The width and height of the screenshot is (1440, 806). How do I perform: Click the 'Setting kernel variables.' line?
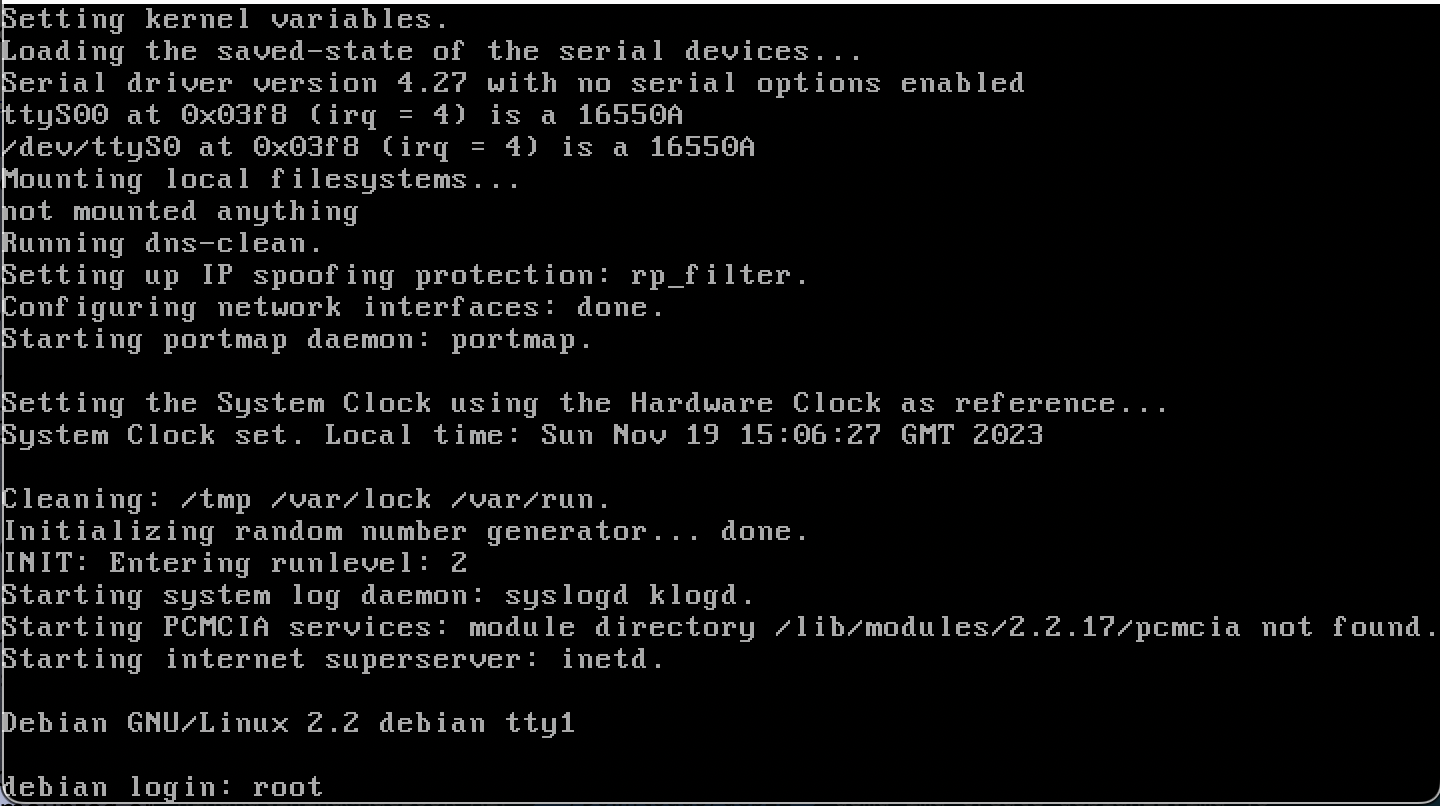(x=225, y=19)
